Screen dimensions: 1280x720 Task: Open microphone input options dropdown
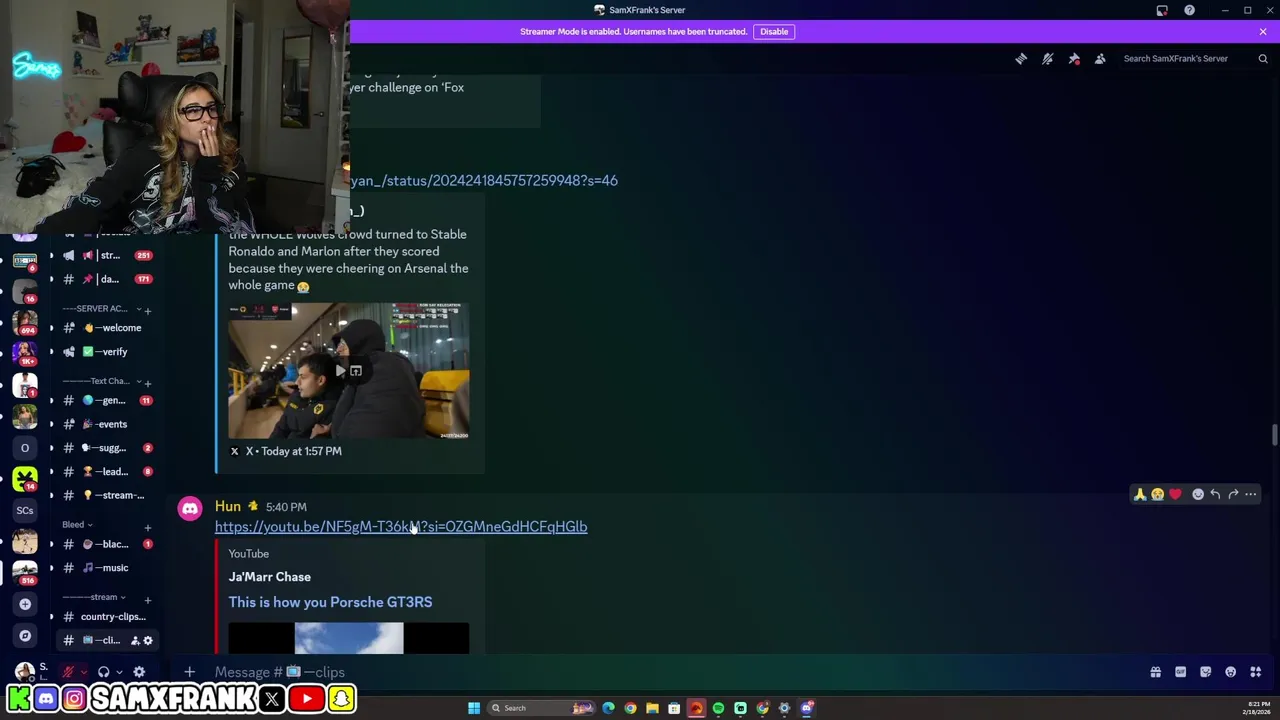[83, 672]
